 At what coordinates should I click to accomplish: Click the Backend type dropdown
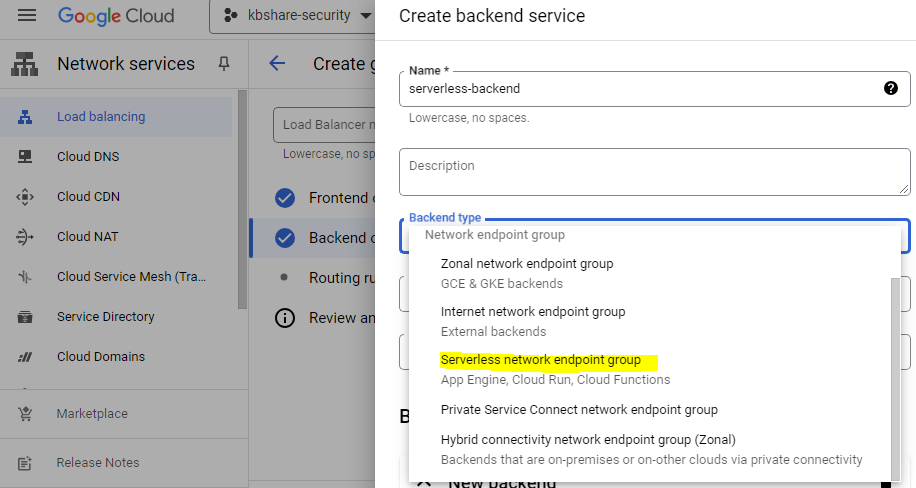[x=654, y=236]
